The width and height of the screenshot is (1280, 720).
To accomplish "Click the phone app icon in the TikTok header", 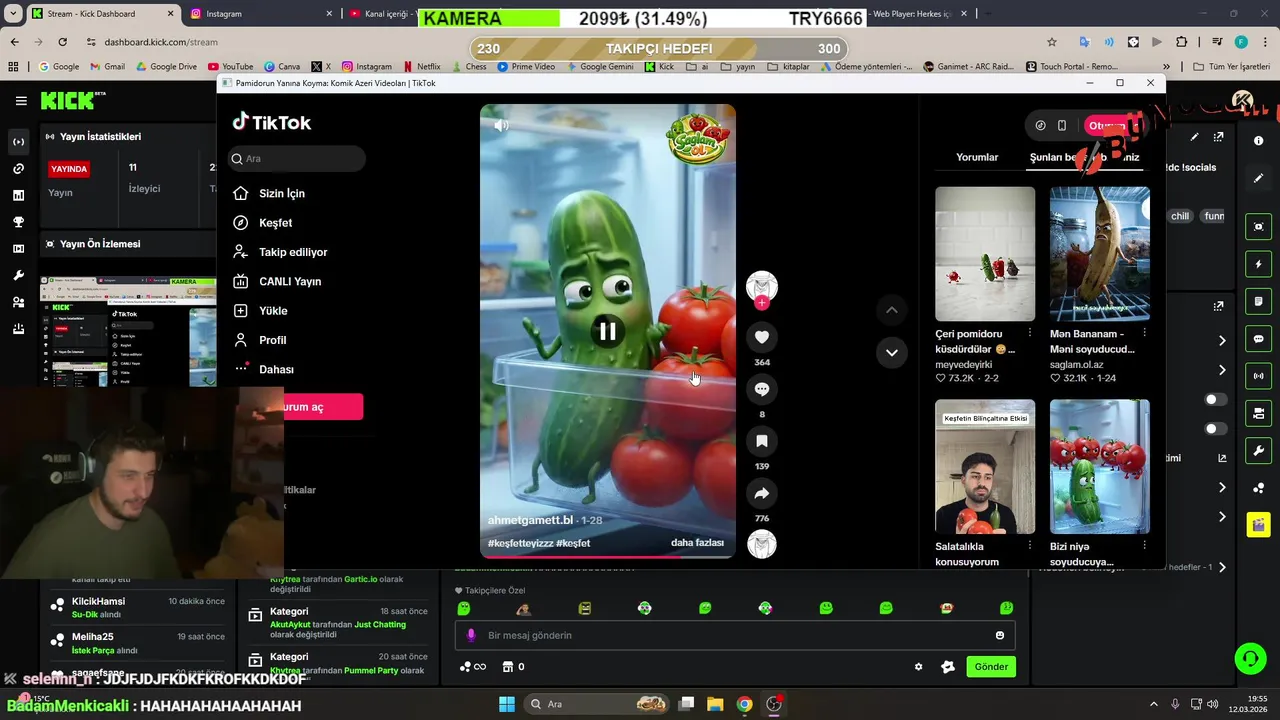I will 1062,126.
